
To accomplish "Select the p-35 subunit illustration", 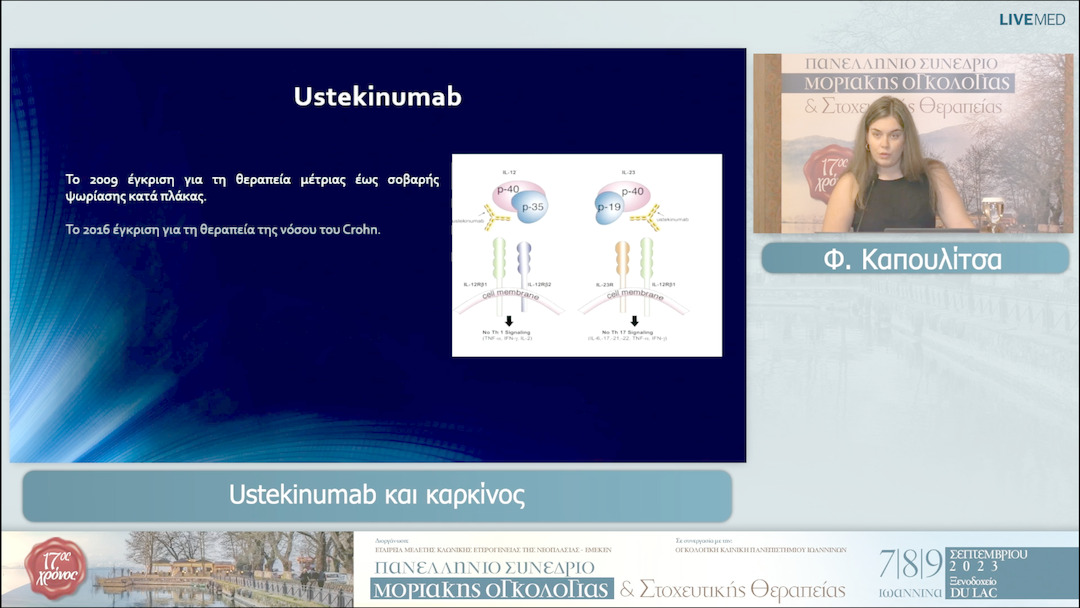I will click(533, 205).
